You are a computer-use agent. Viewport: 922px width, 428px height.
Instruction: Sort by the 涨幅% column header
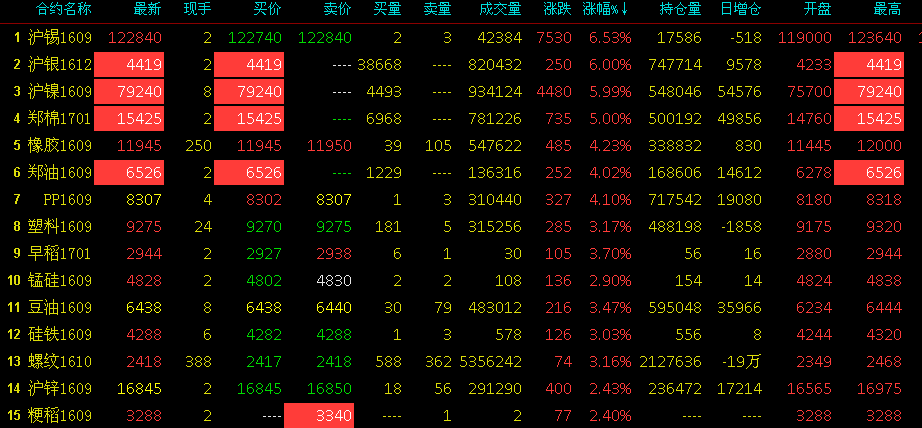coord(605,9)
